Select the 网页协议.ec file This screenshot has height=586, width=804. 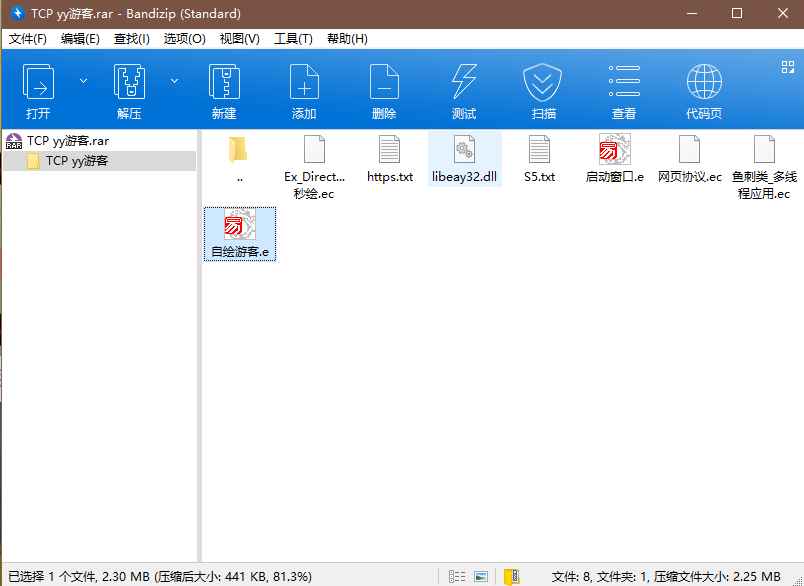690,159
